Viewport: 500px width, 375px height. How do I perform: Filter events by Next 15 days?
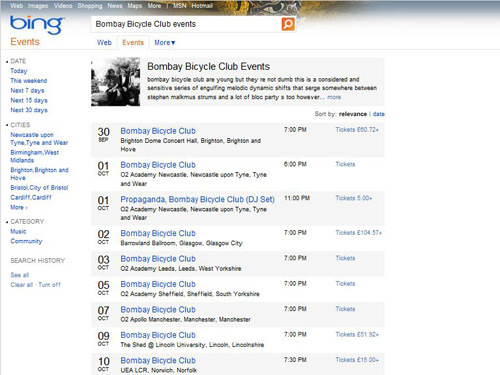pos(29,100)
